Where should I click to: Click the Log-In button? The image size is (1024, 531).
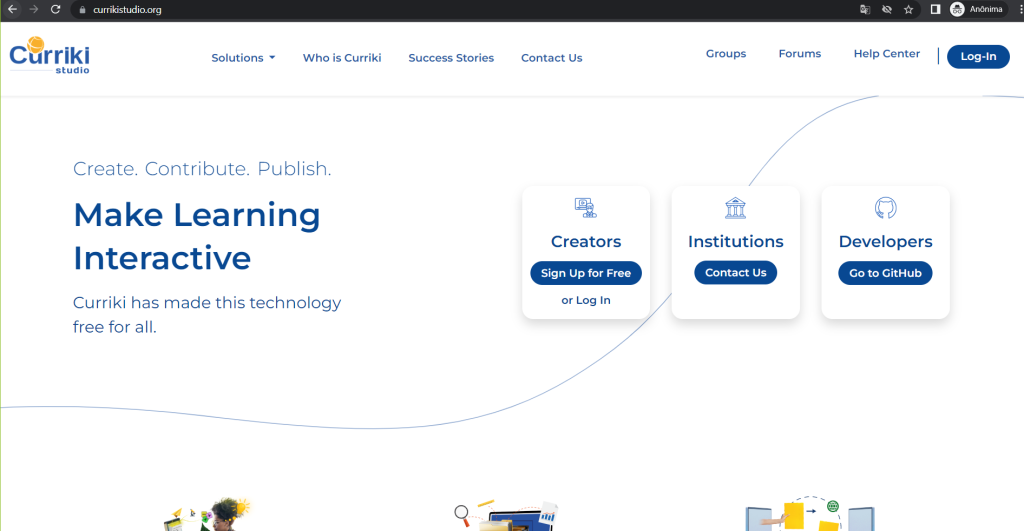(978, 56)
